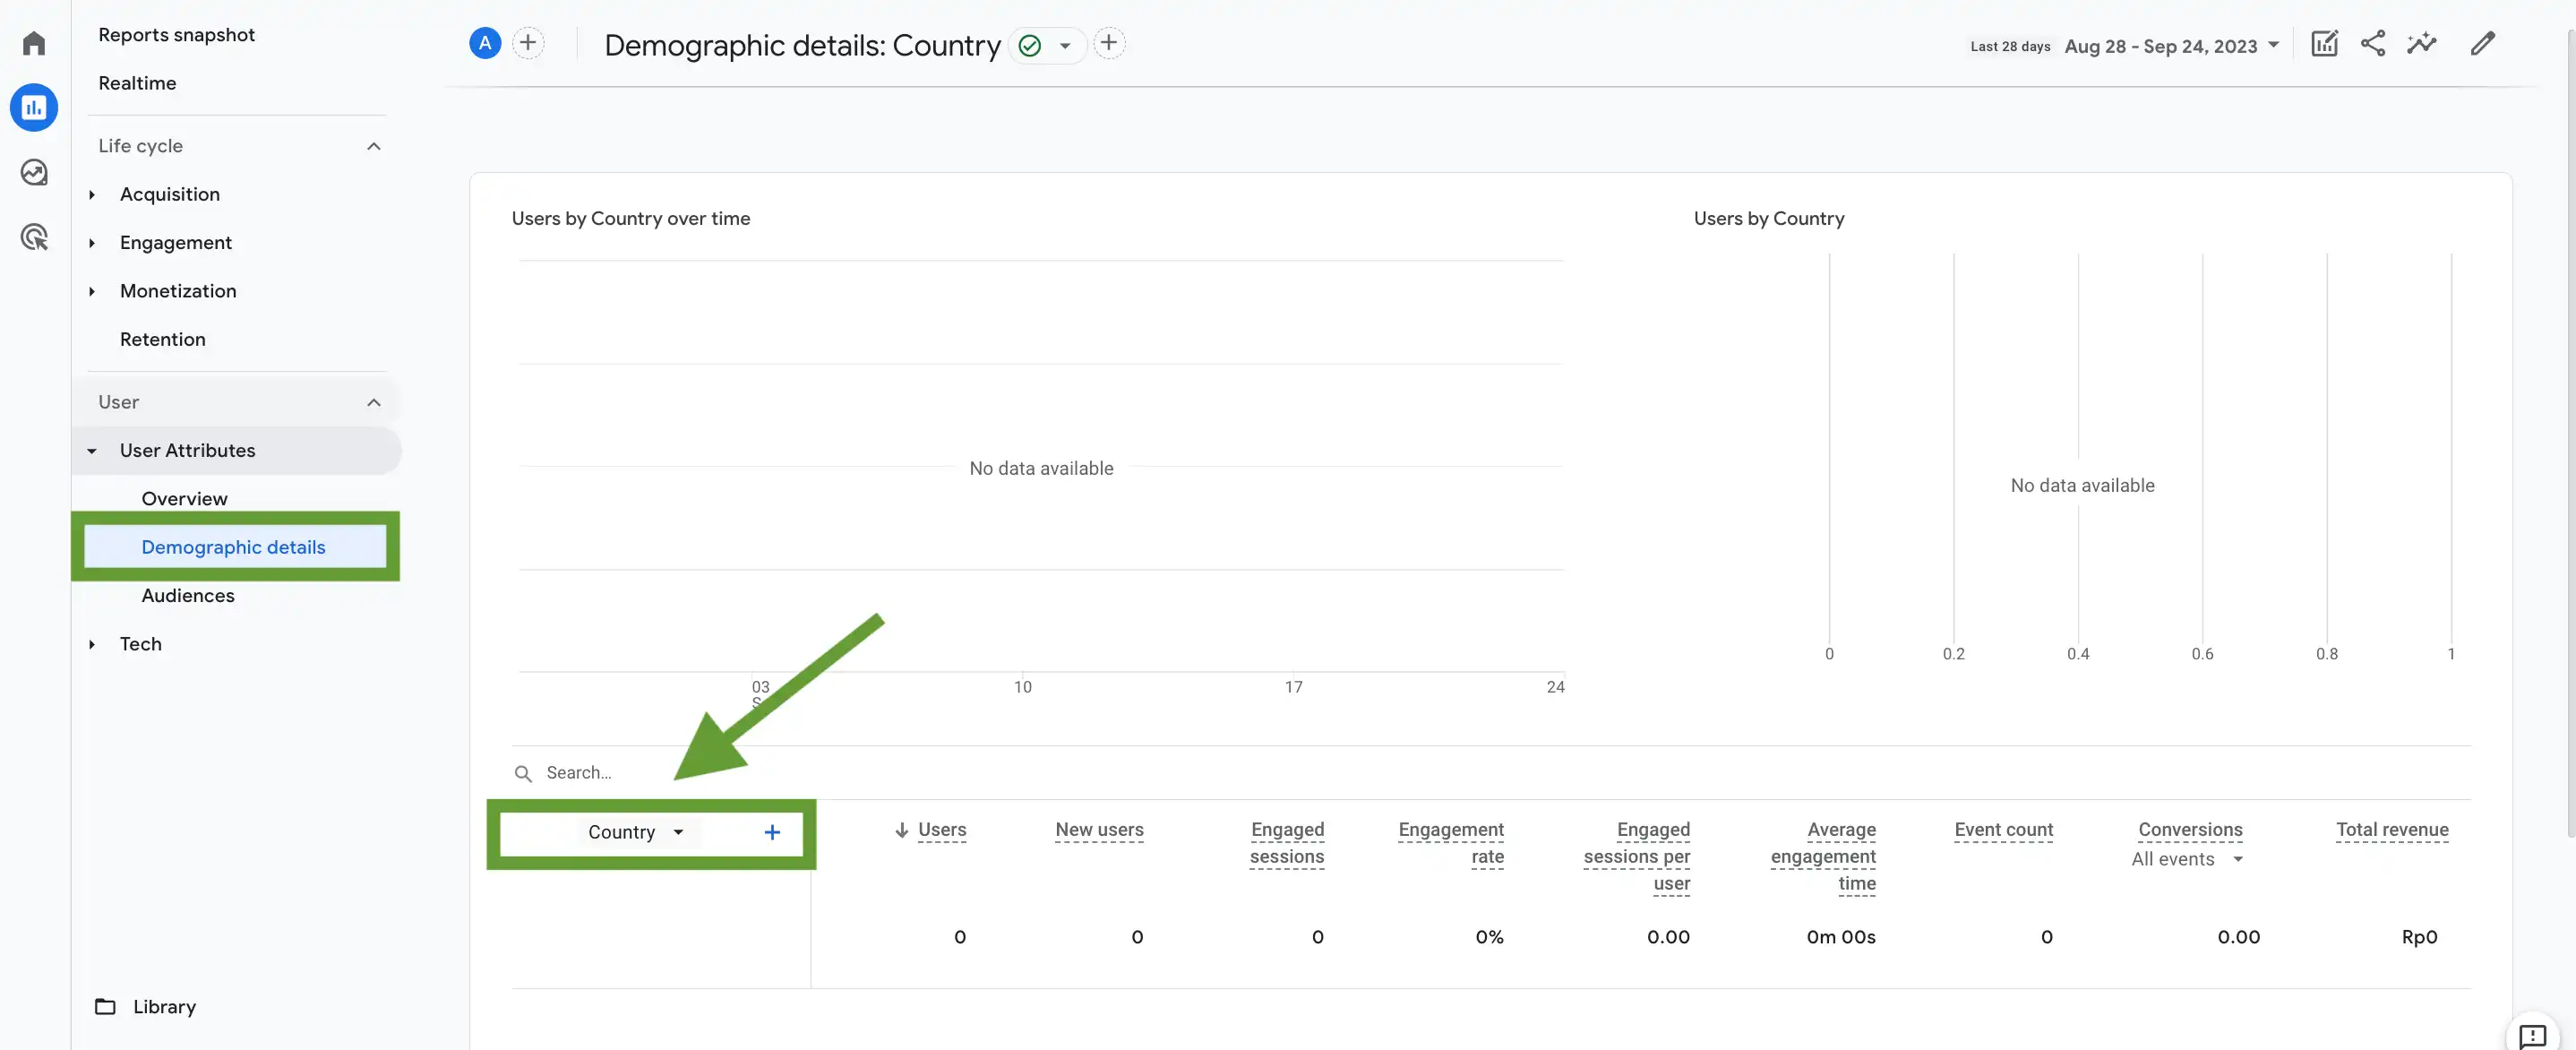Add filter with plus after report title
Viewport: 2576px width, 1050px height.
point(1108,43)
